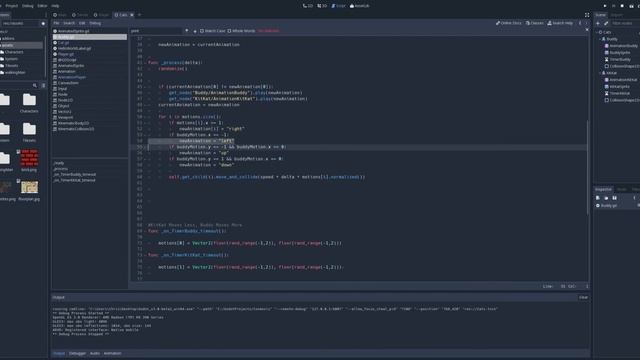
Task: Open the top Debug menu
Action: pos(28,6)
